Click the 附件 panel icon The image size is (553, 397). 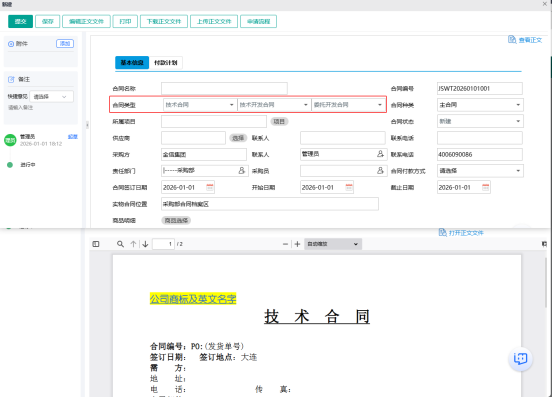11,44
